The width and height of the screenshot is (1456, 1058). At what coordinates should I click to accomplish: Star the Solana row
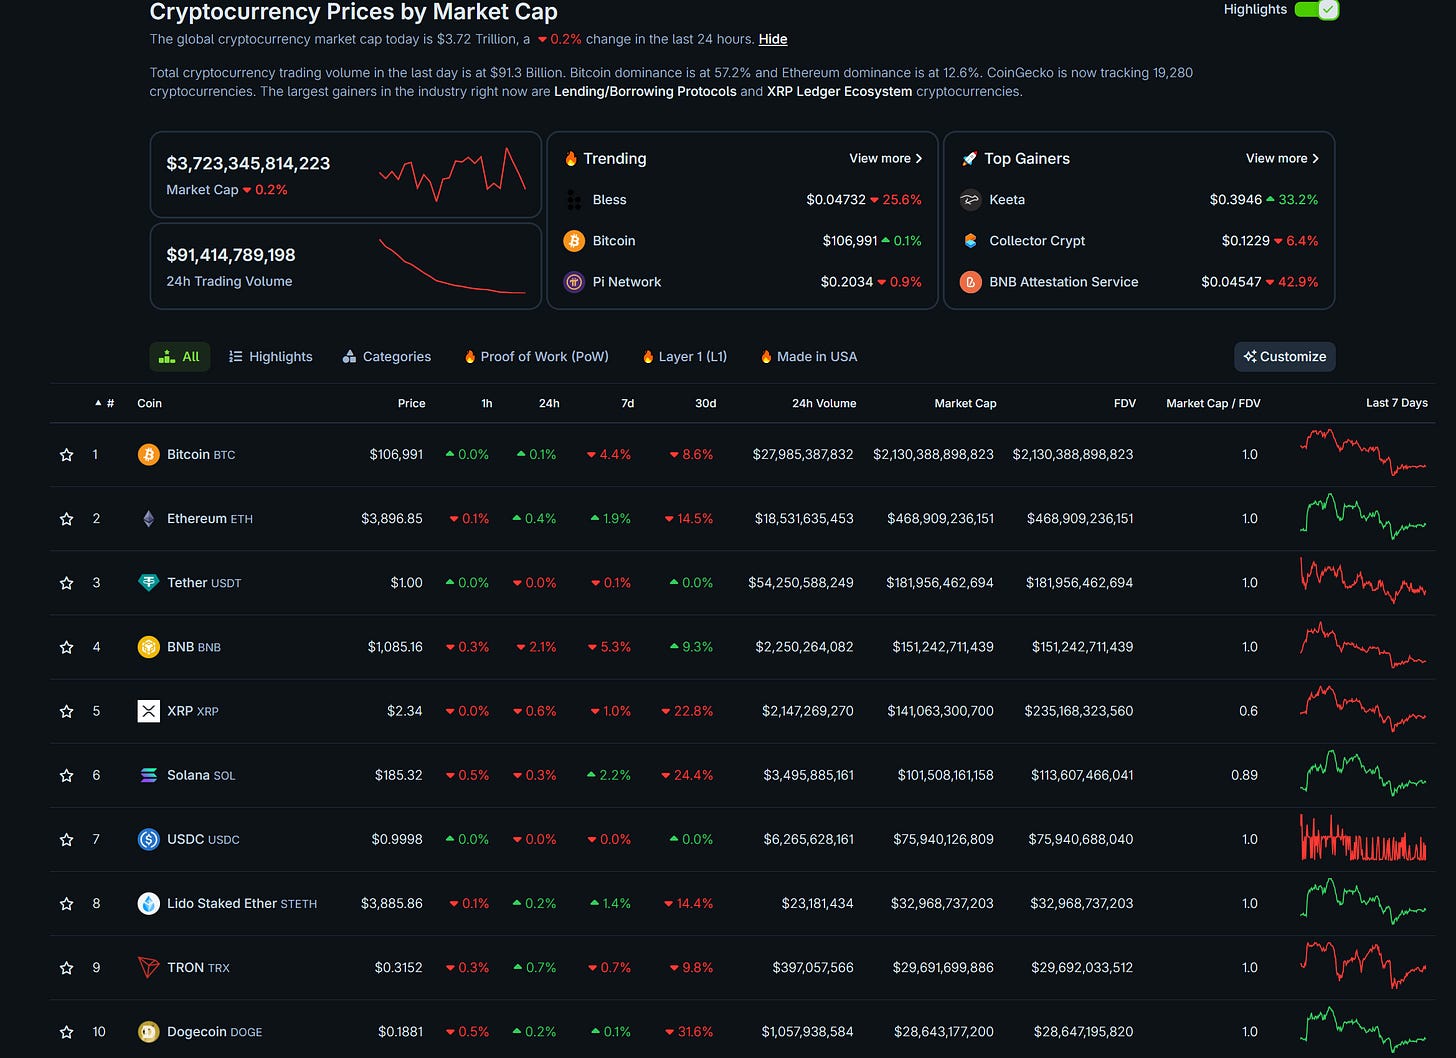[x=67, y=775]
